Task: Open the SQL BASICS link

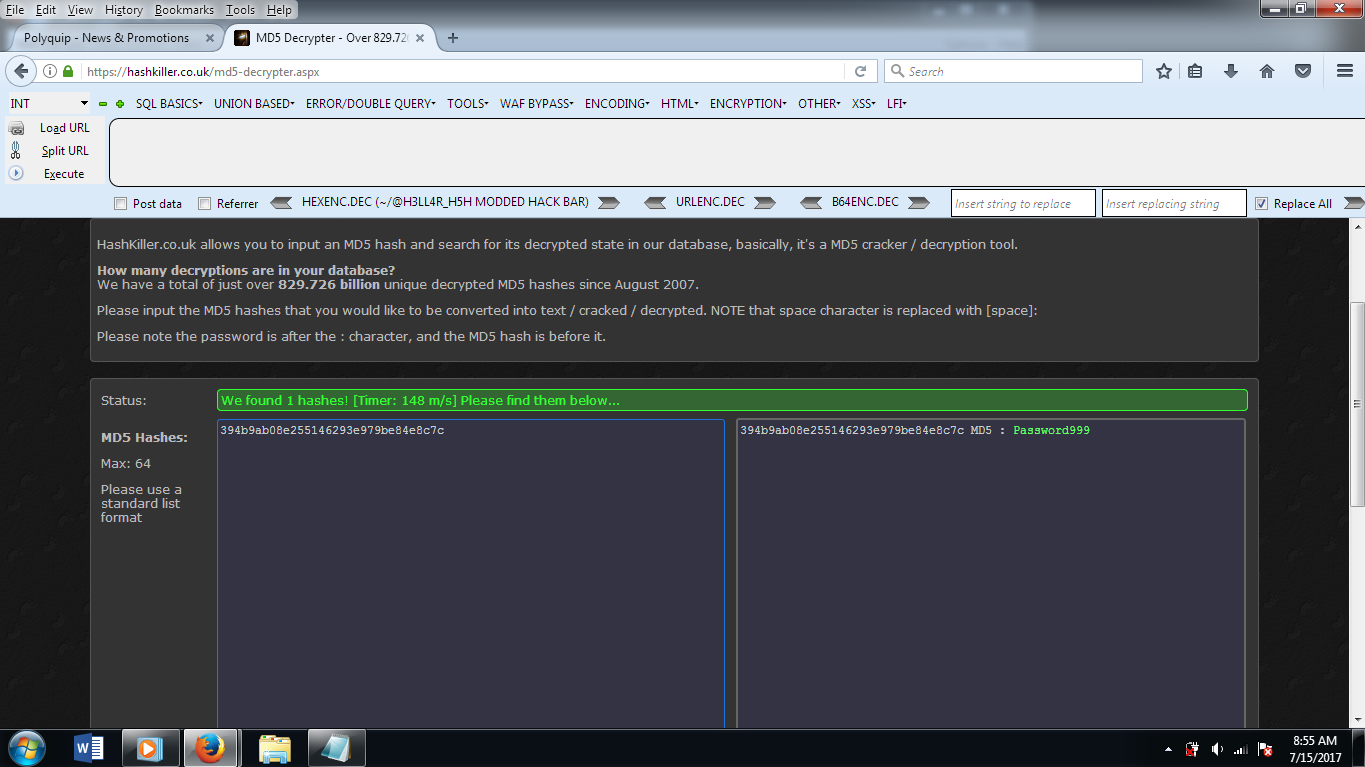Action: click(166, 103)
